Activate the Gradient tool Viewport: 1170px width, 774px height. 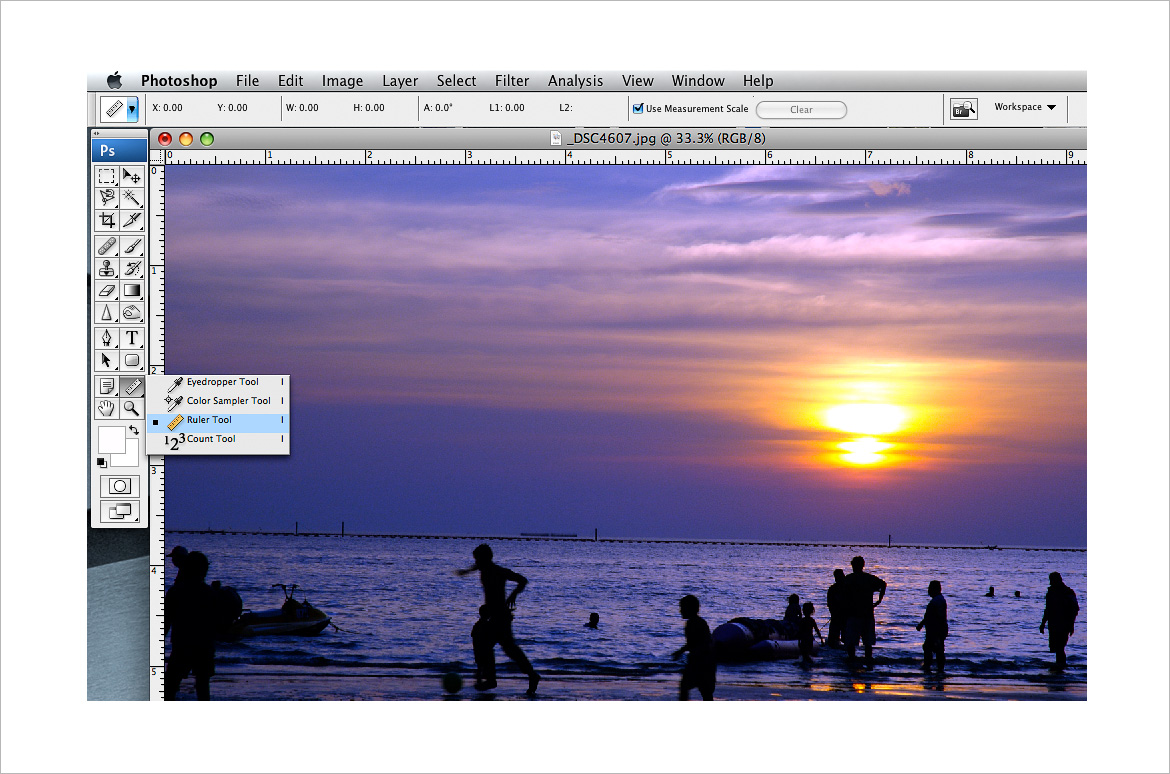click(x=132, y=291)
